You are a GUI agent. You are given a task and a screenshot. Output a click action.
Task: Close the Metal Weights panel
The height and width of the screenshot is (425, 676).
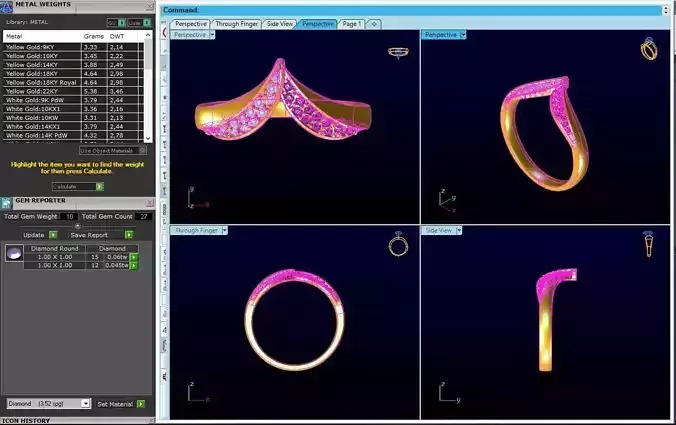(x=150, y=6)
